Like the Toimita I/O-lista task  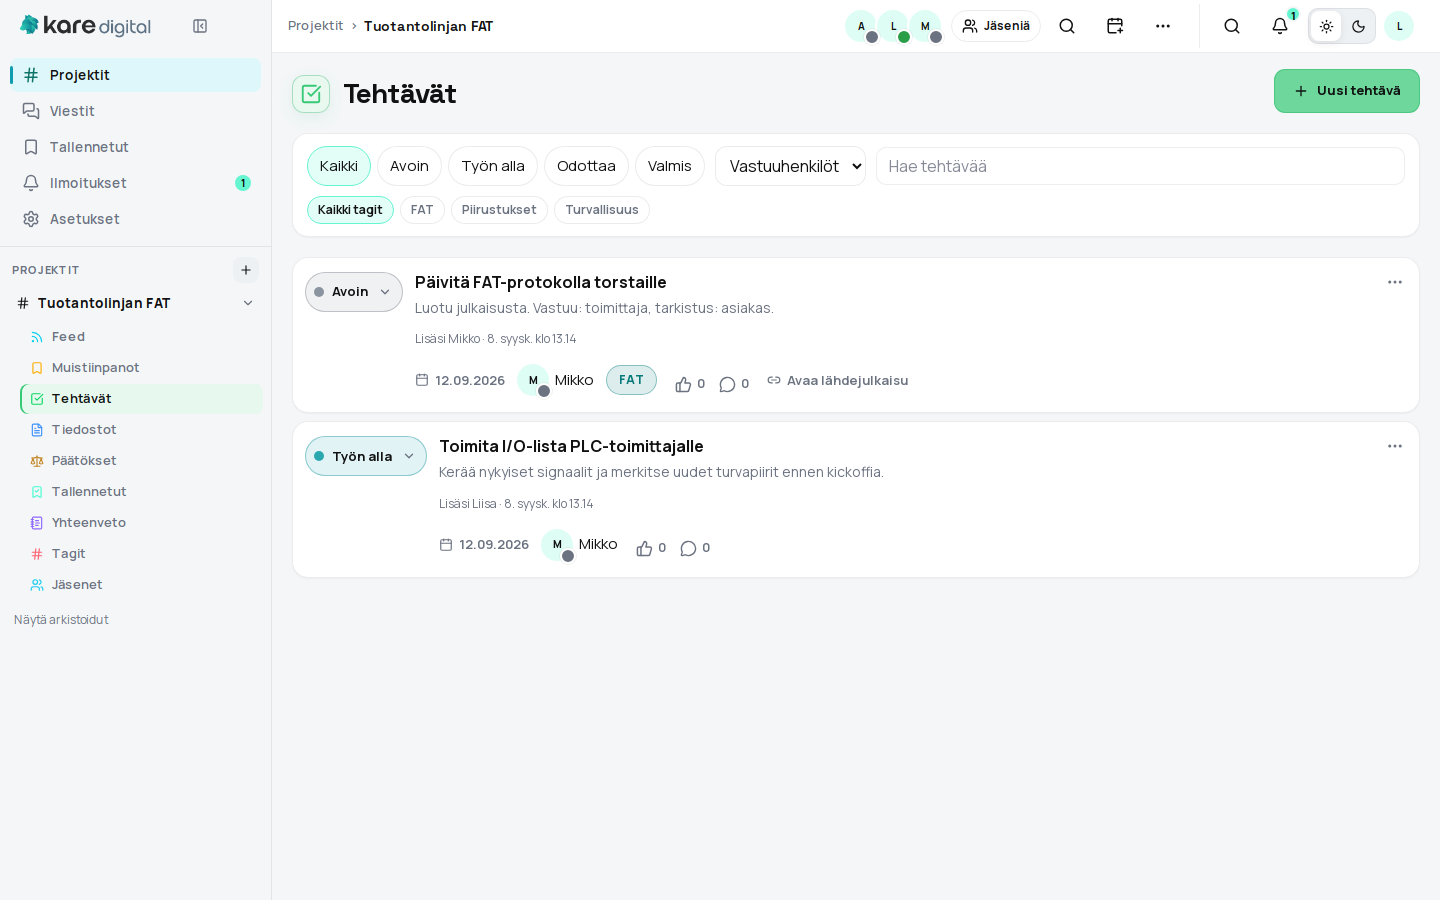point(651,548)
